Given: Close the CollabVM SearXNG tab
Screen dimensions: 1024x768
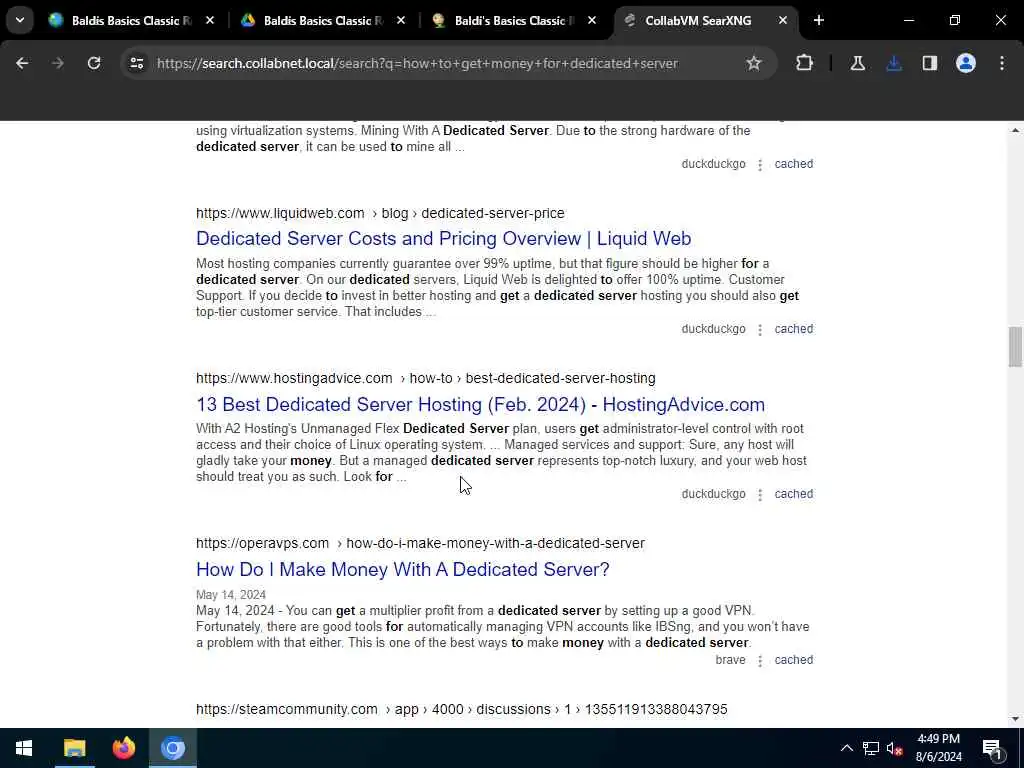Looking at the screenshot, I should [782, 21].
